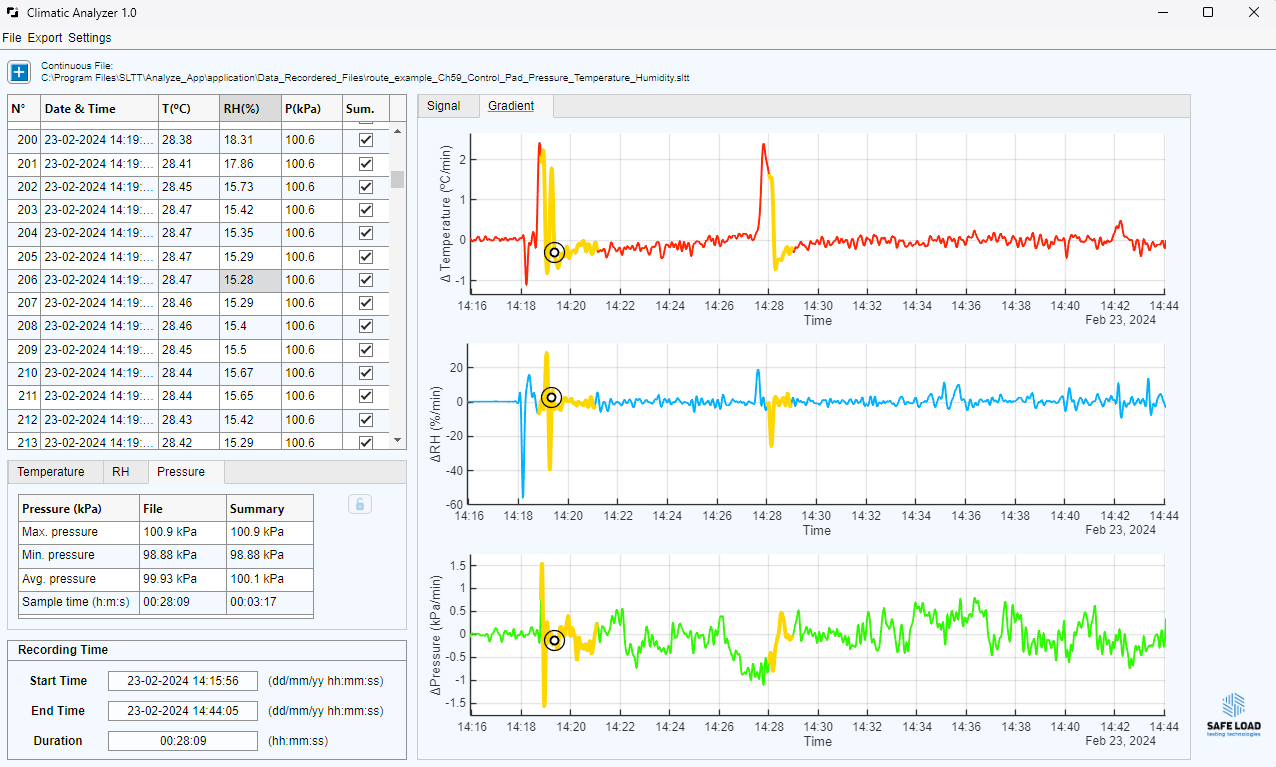Click the Recording Time panel title
The image size is (1276, 767).
[x=63, y=650]
